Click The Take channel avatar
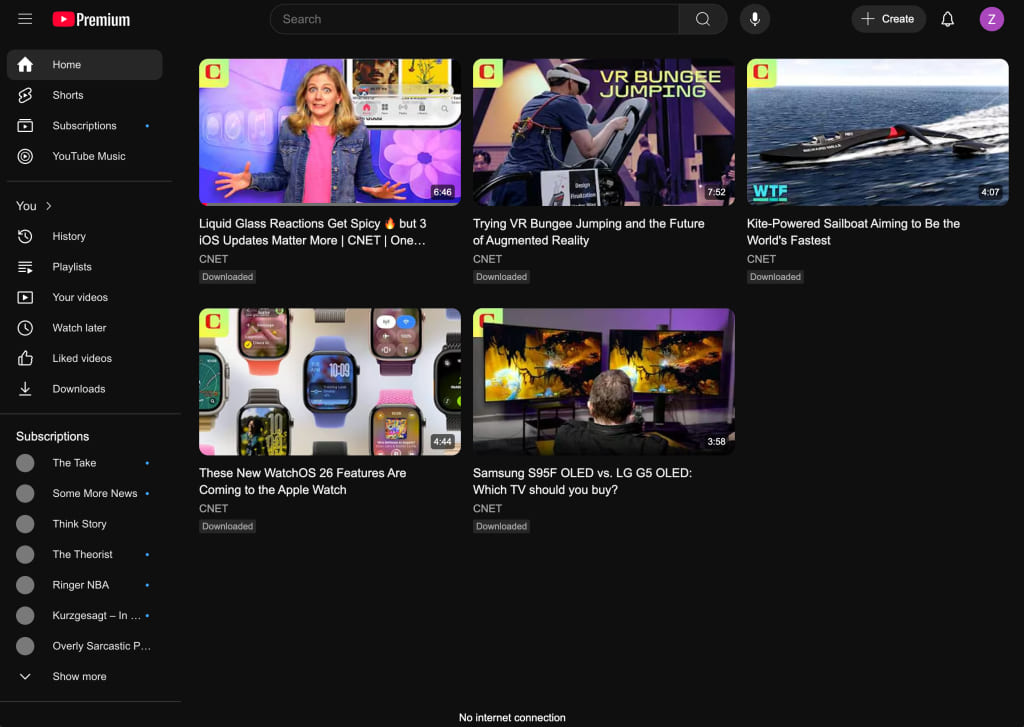The width and height of the screenshot is (1024, 727). (25, 463)
